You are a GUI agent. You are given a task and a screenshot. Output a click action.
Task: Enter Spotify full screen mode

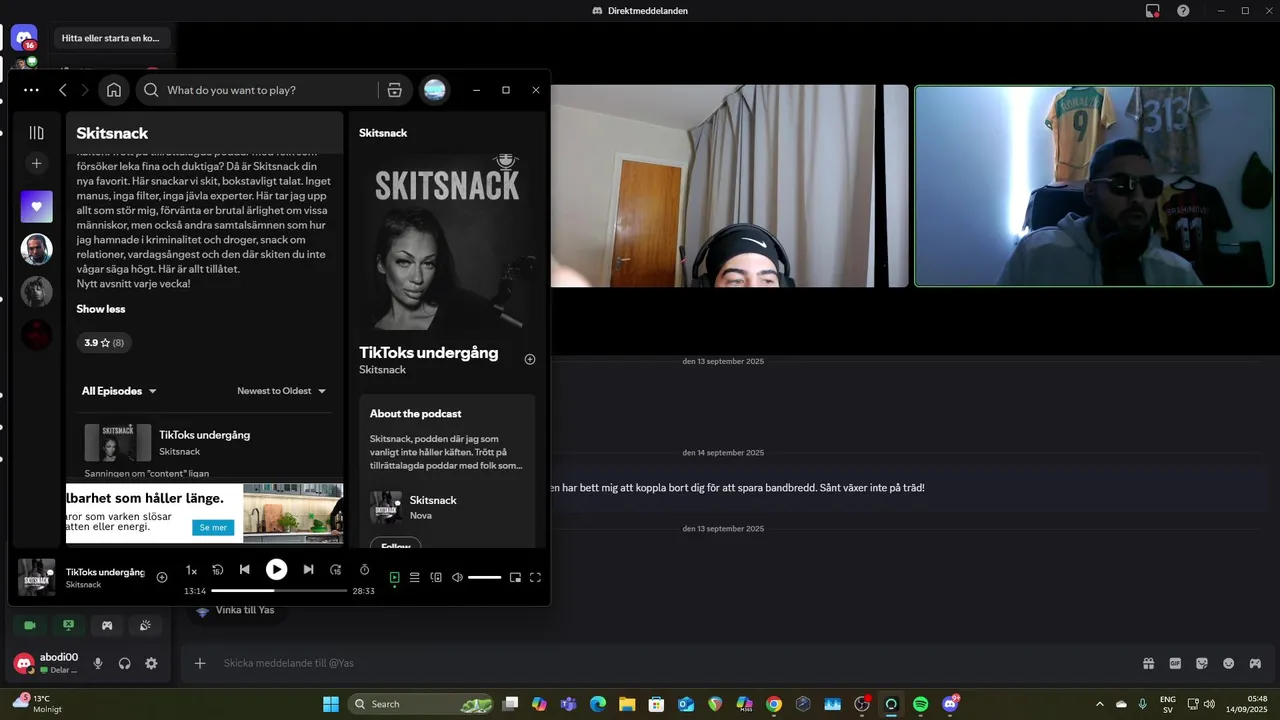coord(535,577)
